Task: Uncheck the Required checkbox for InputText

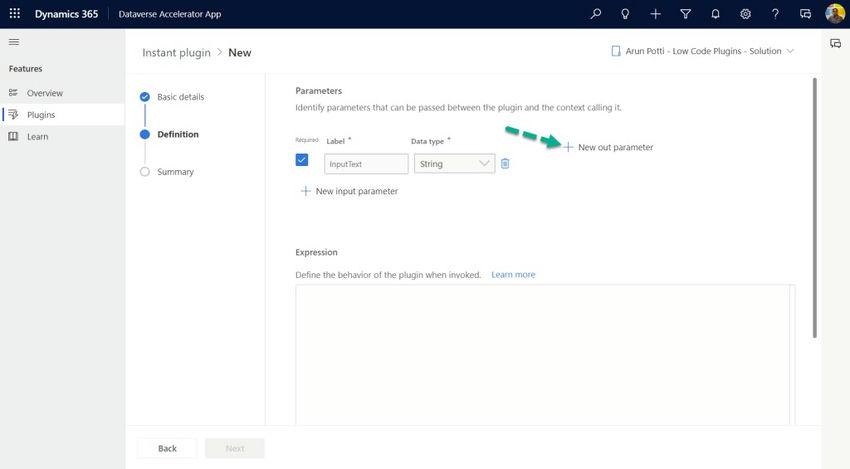Action: [x=302, y=160]
